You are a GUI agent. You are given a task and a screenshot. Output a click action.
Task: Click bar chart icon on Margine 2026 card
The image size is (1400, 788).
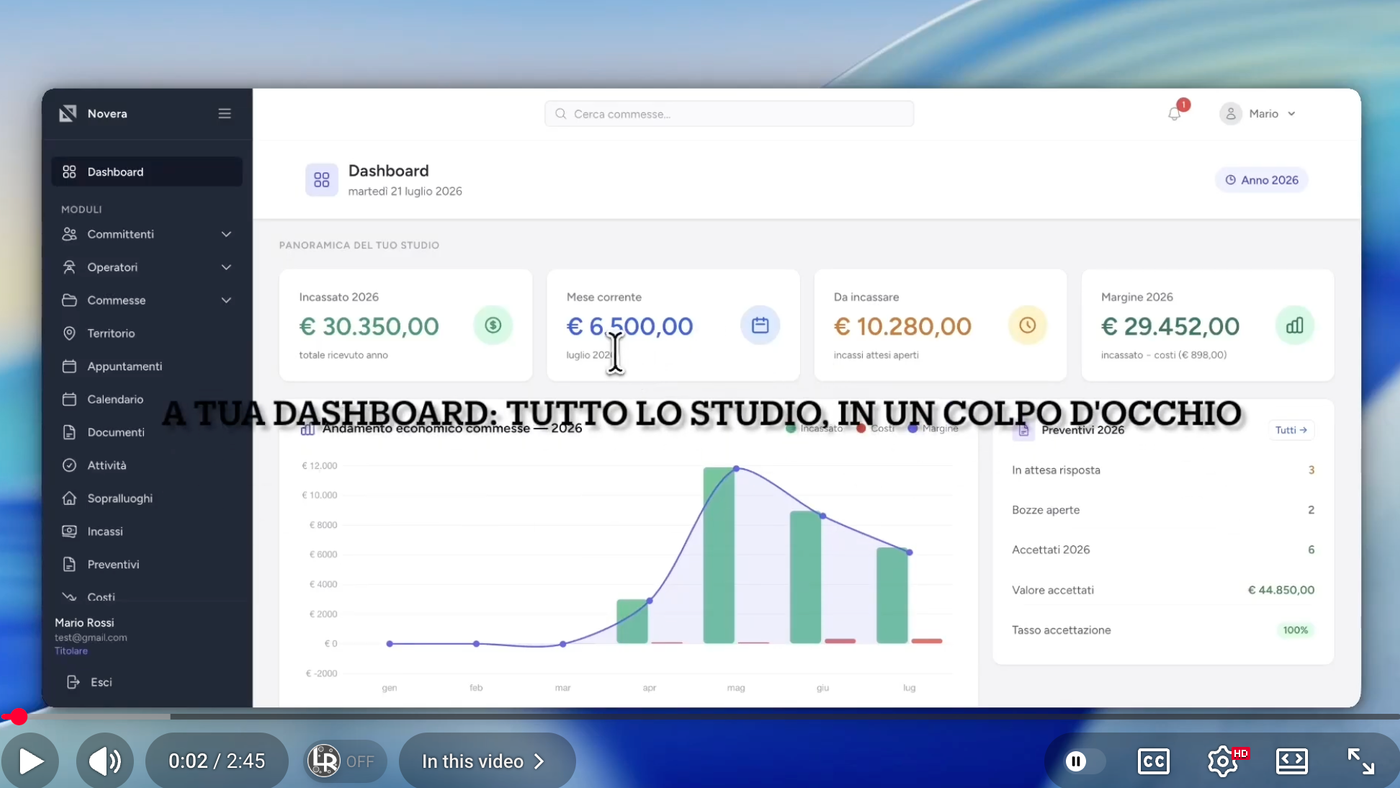(x=1295, y=325)
